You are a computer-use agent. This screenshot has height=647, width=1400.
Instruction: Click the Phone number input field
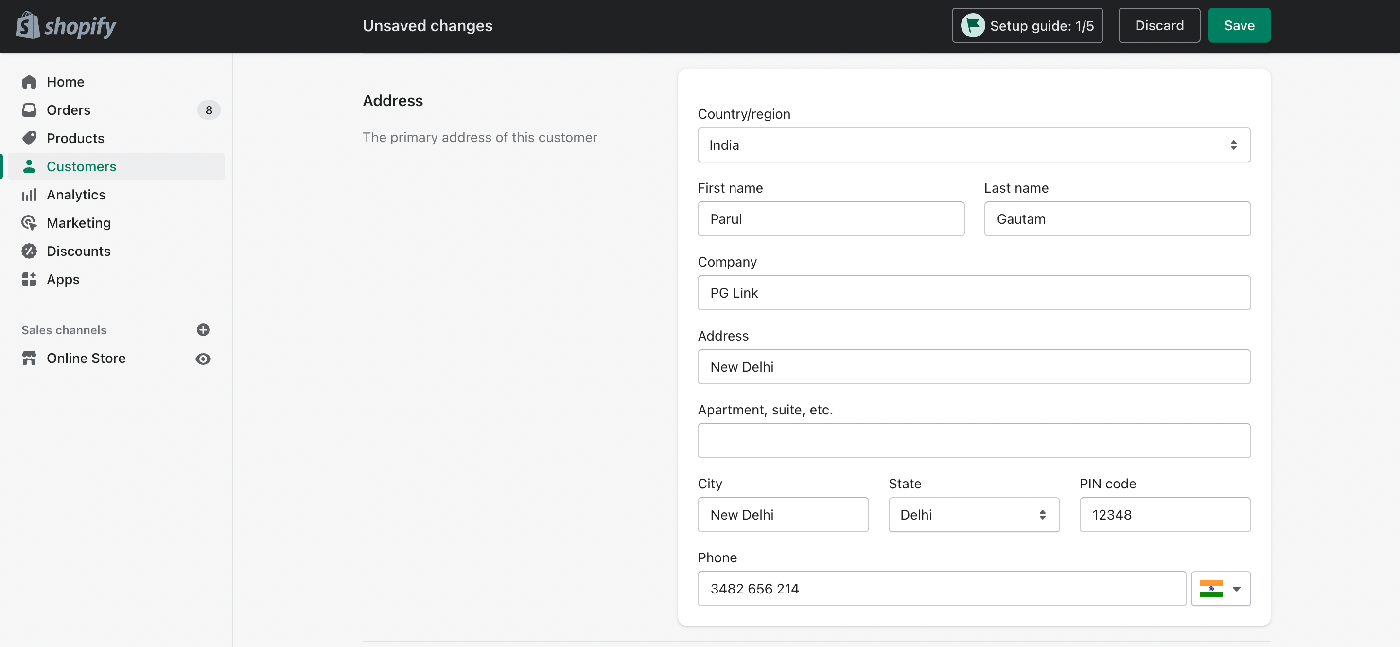[x=942, y=589]
